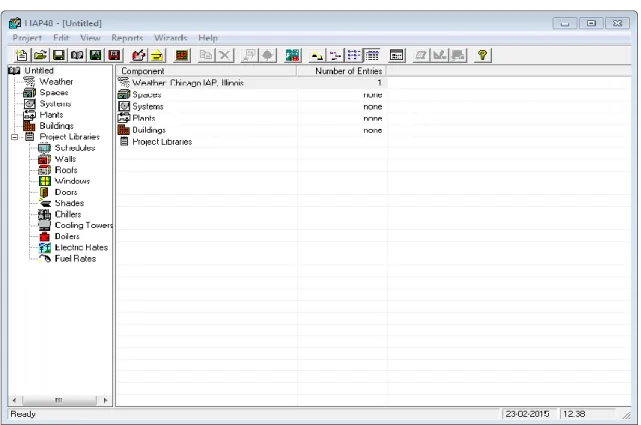Open the Help menu
The image size is (641, 425).
tap(208, 38)
